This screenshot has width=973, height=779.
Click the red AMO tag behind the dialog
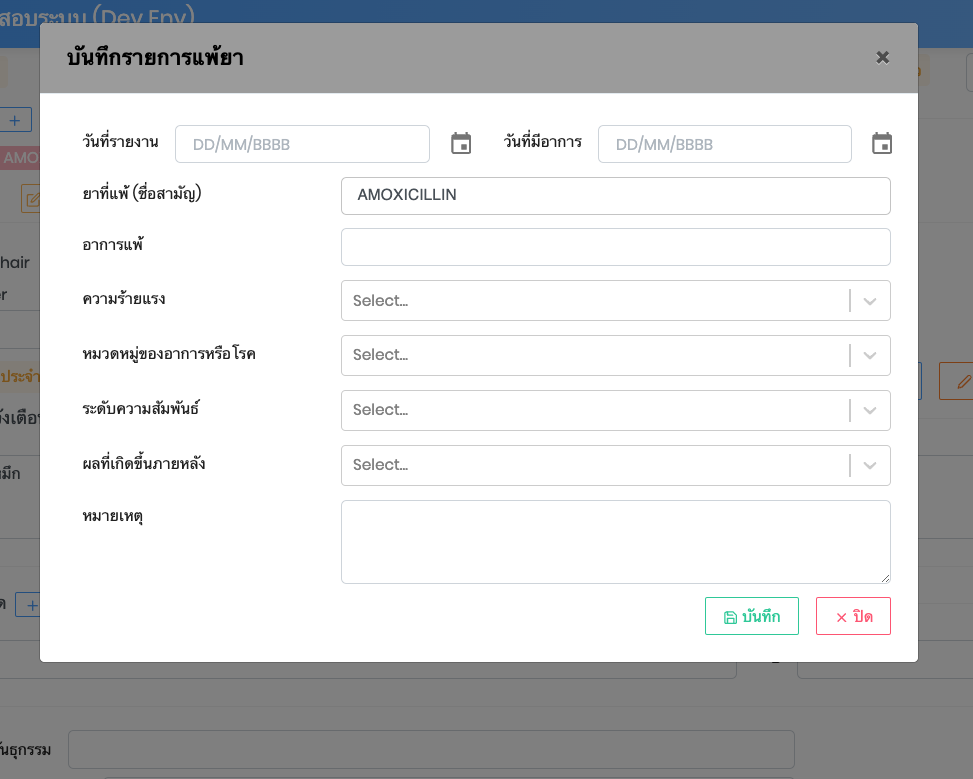point(20,158)
